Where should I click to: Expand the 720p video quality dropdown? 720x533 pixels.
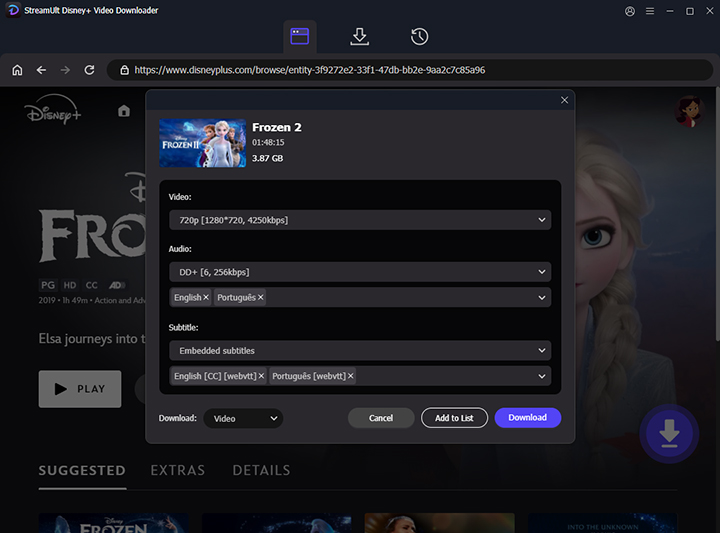click(360, 219)
